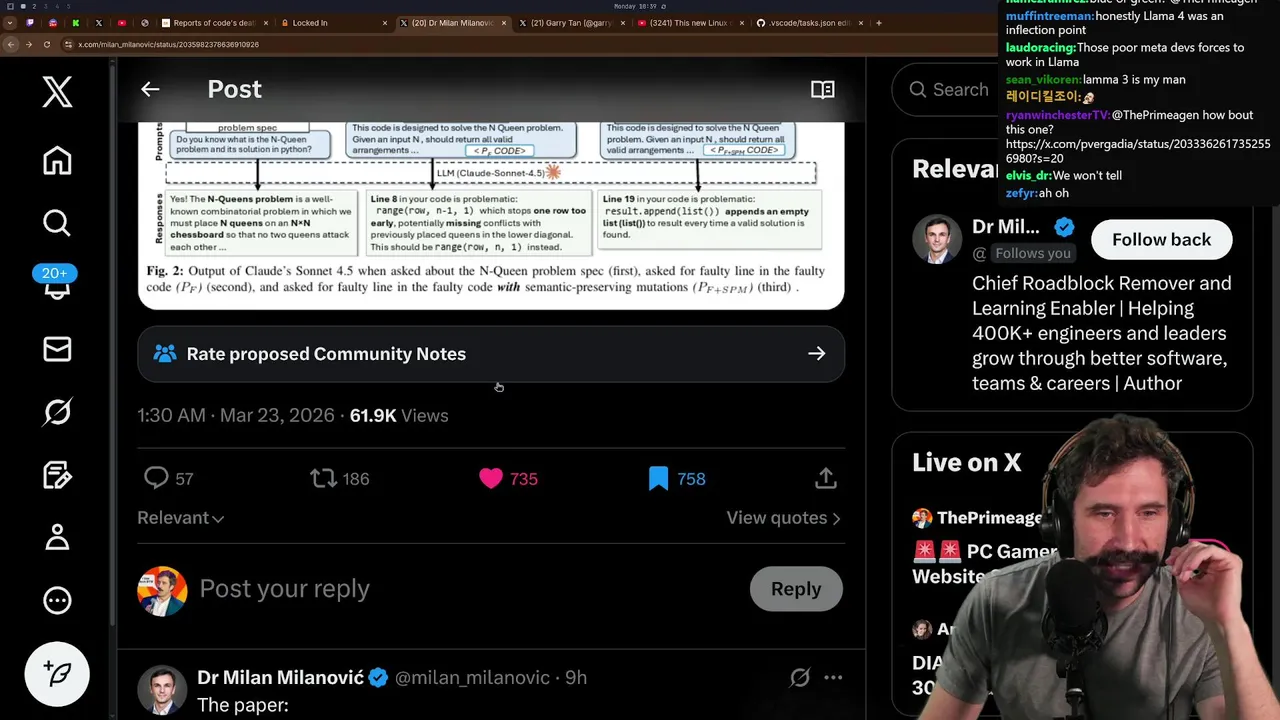
Task: Toggle the like heart showing 735
Action: [x=508, y=479]
